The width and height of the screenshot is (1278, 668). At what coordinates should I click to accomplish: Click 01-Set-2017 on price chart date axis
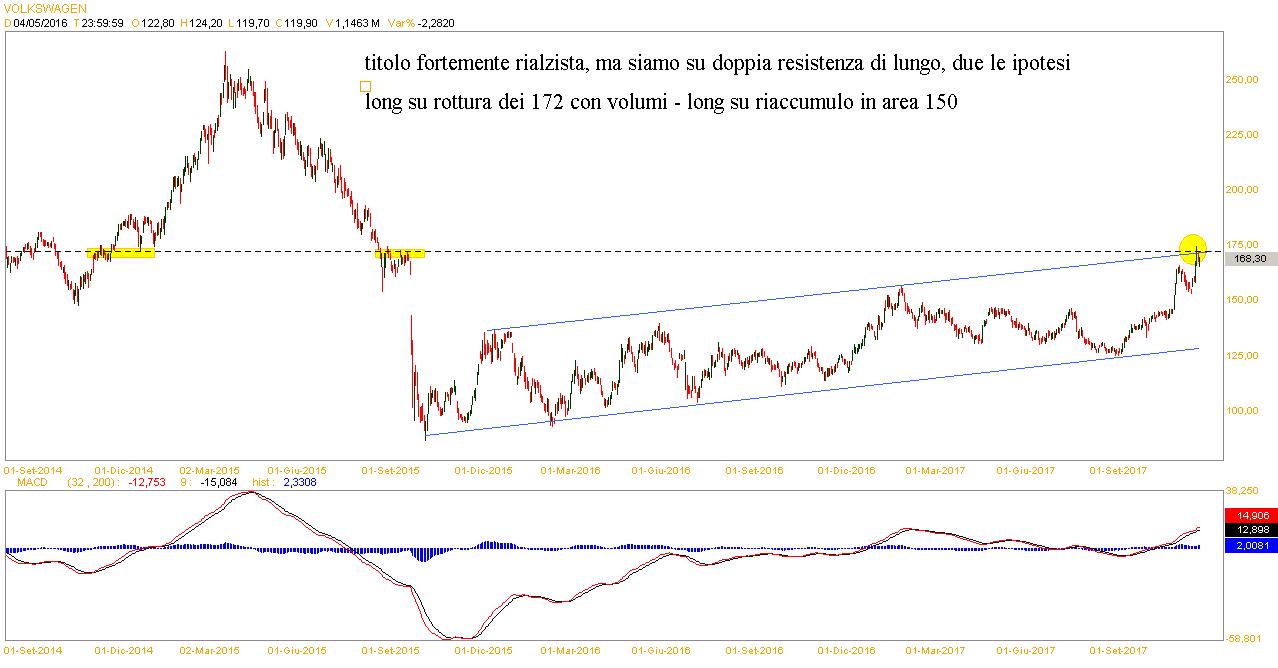(x=1118, y=469)
